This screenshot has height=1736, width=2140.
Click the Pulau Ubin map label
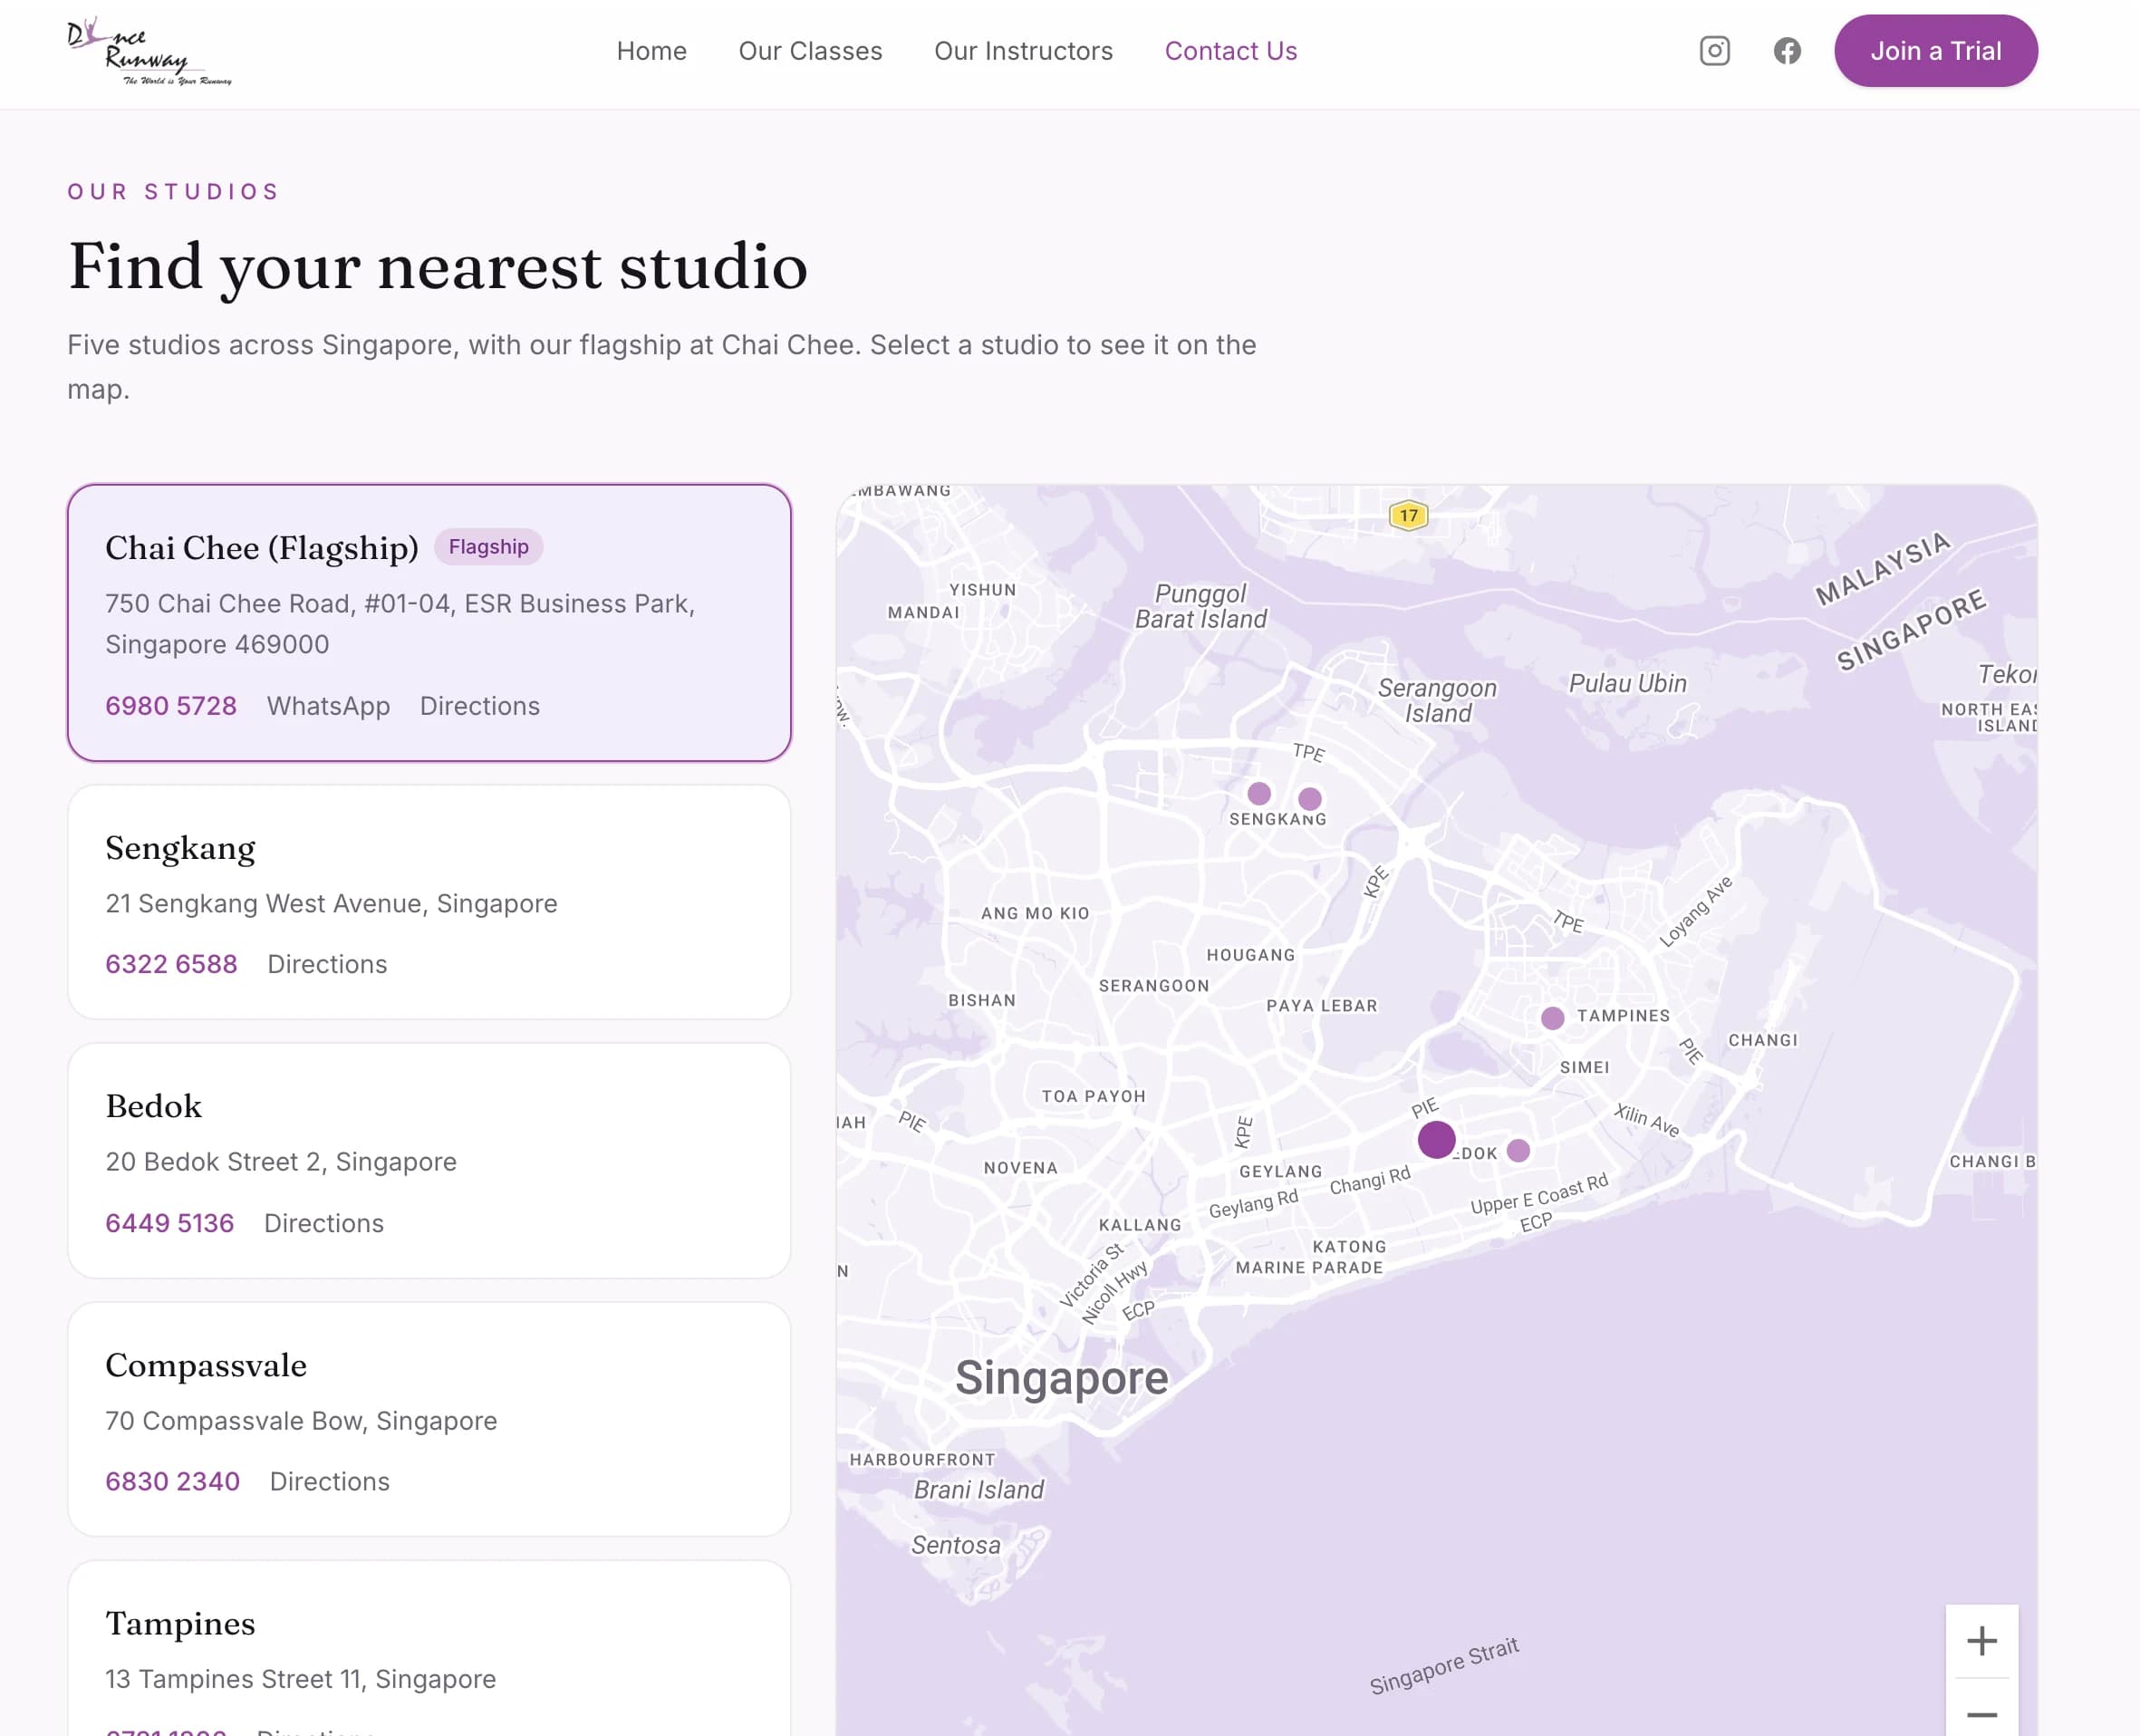click(1627, 683)
